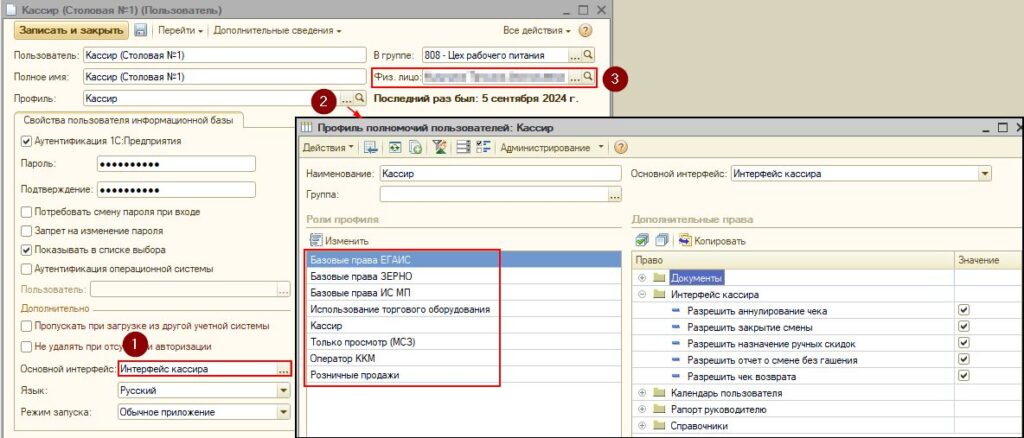Open Дополнительные сведения menu
This screenshot has height=438, width=1024.
click(277, 31)
